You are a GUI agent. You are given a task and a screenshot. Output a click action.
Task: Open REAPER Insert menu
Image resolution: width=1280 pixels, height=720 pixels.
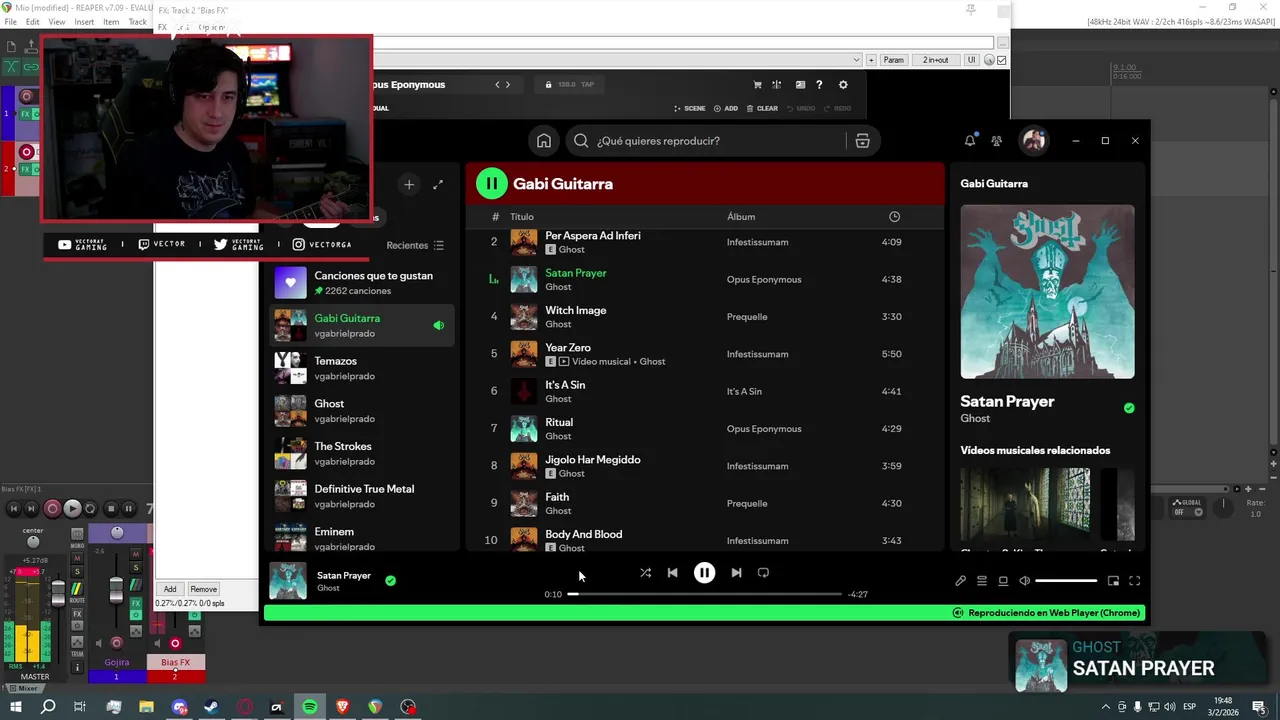(x=85, y=22)
